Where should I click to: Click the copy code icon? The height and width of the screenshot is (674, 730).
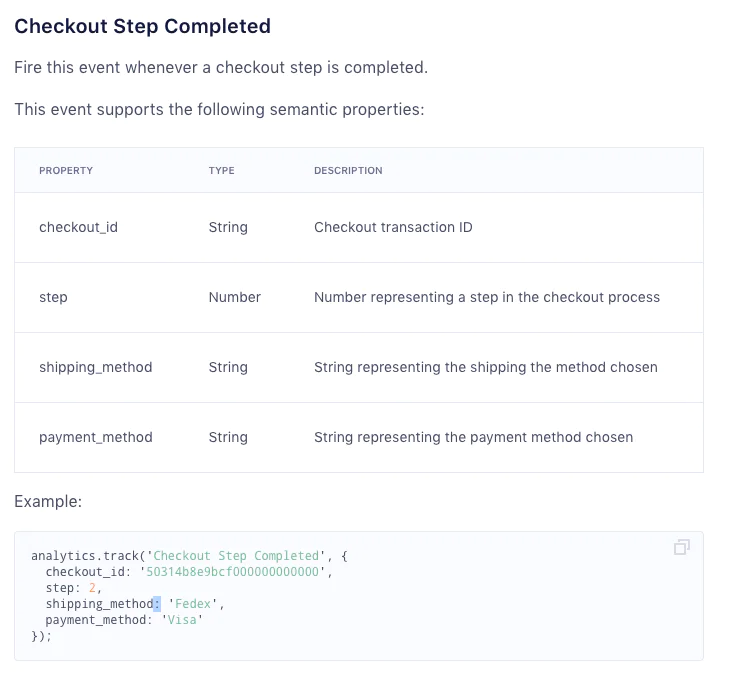tap(682, 547)
